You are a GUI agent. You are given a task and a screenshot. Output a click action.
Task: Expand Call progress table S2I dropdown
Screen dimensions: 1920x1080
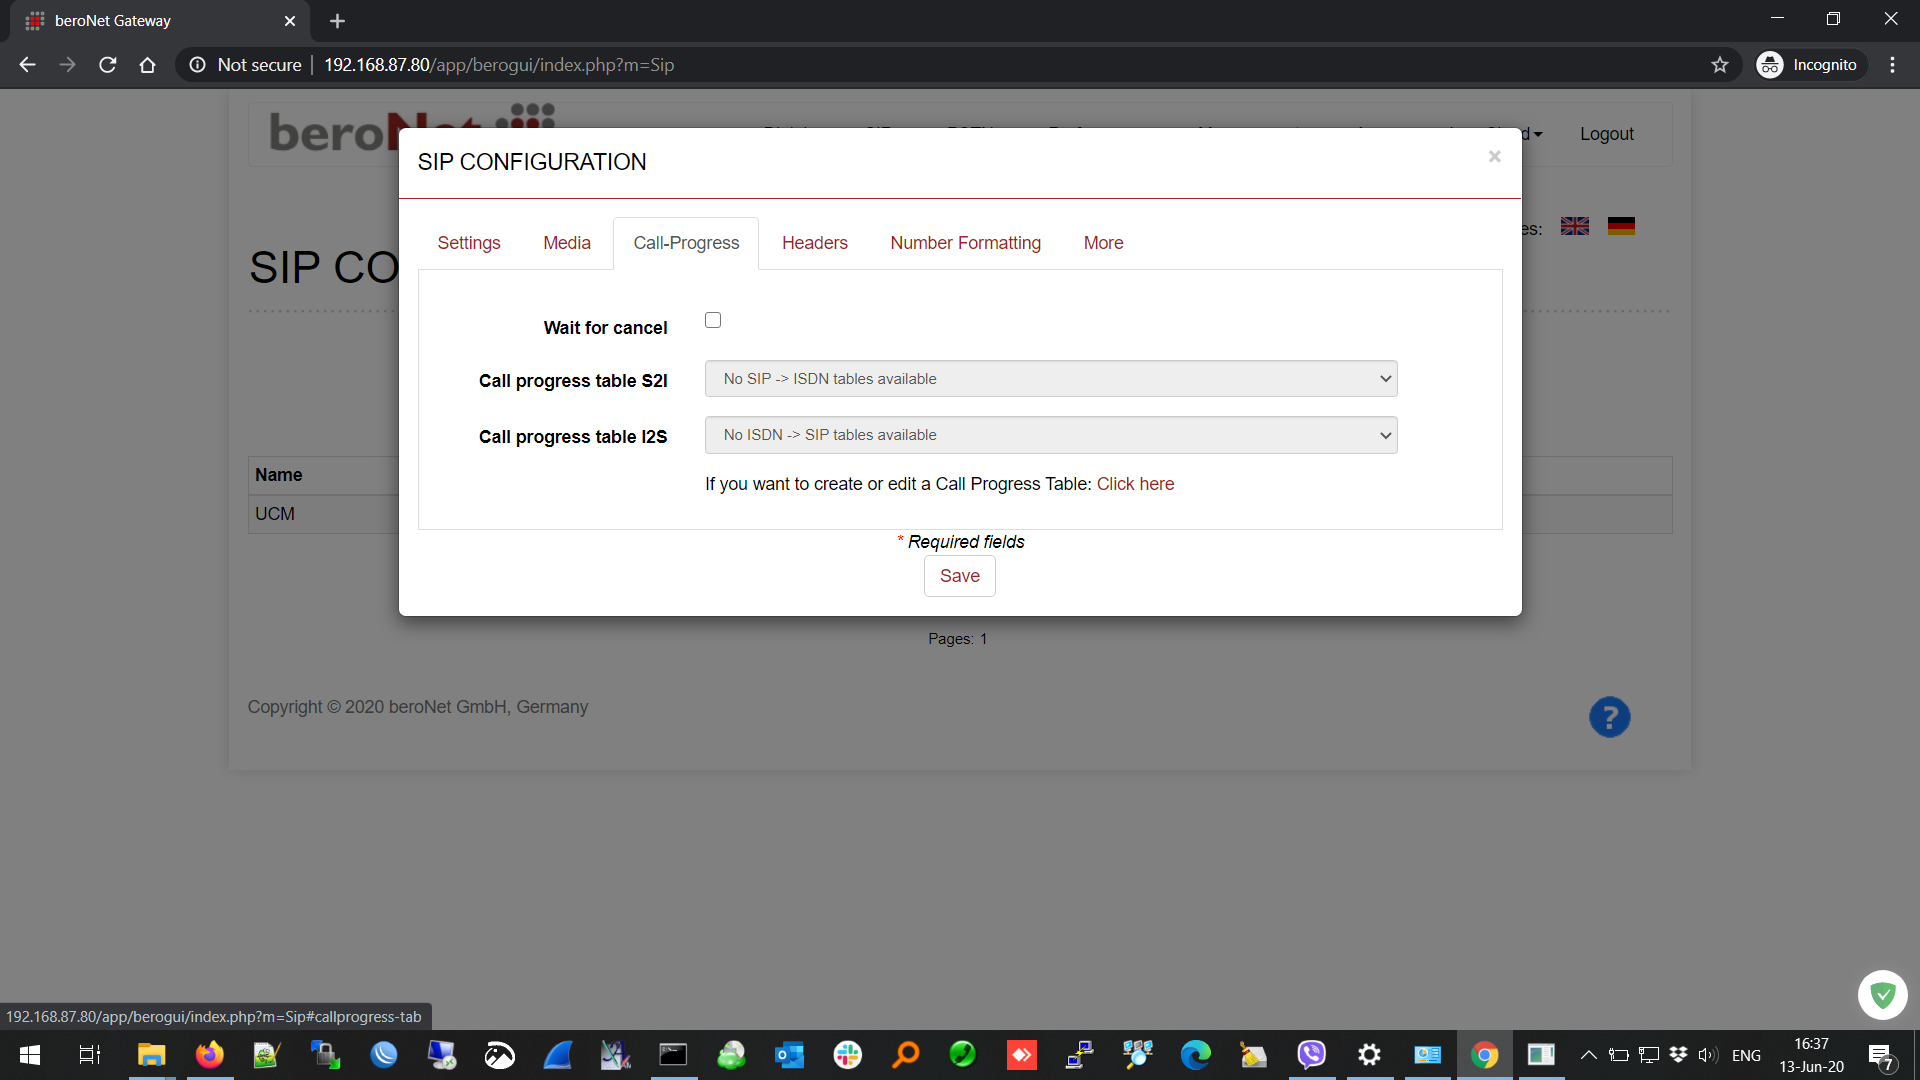pos(1051,379)
